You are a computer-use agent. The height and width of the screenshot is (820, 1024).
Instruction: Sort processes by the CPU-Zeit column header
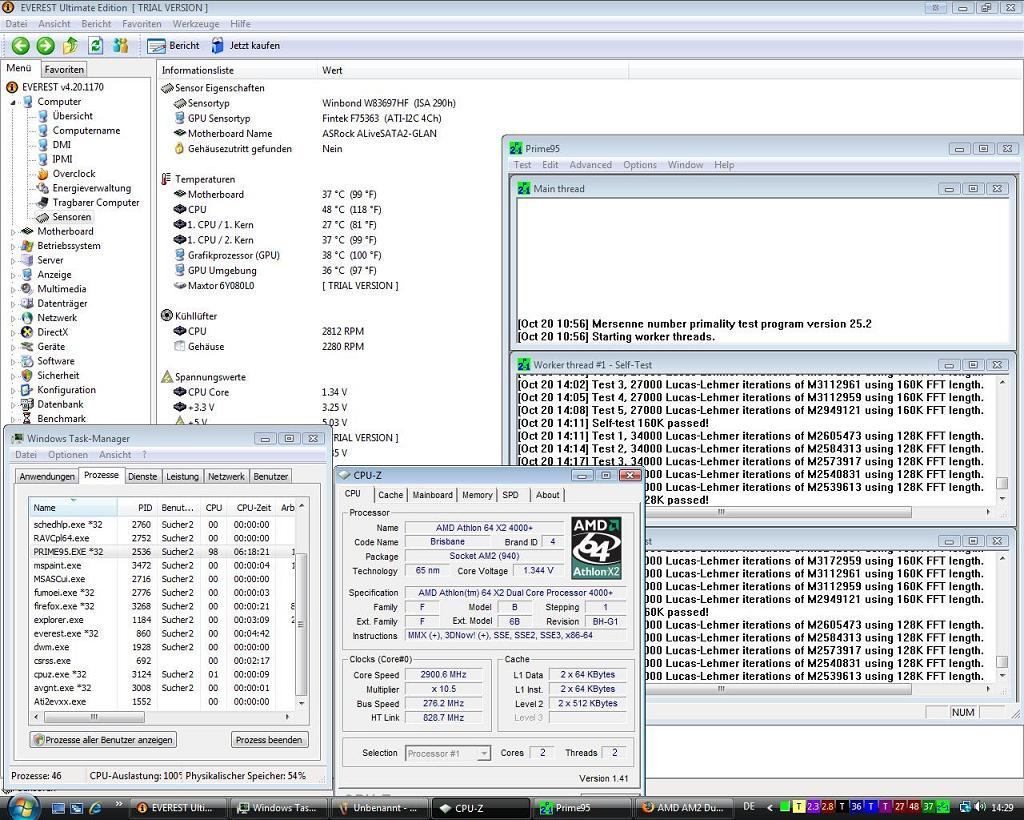(253, 507)
